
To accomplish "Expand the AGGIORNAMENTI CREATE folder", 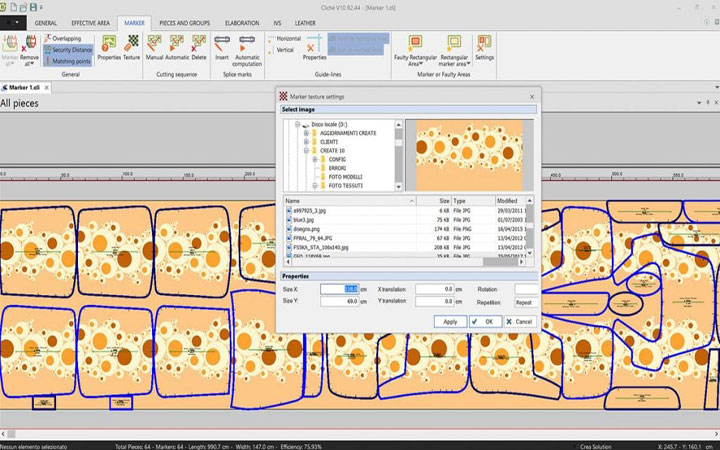I will [306, 135].
